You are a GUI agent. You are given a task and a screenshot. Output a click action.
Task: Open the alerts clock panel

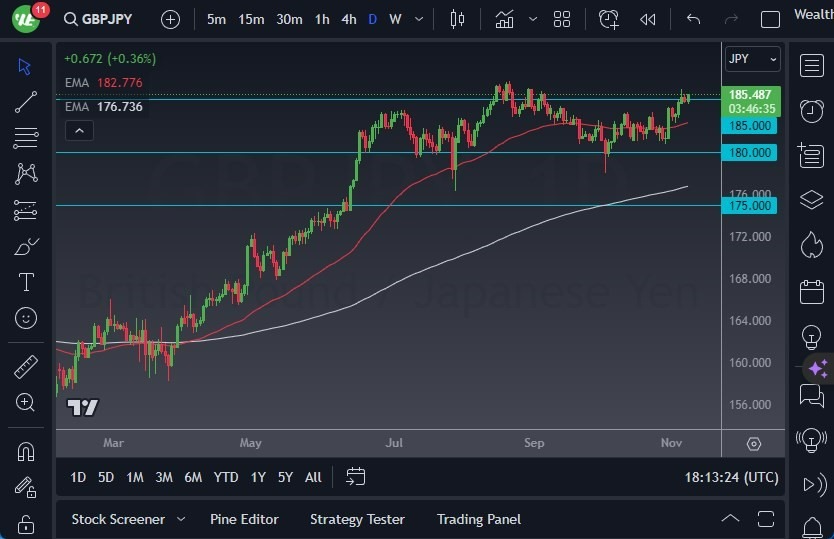tap(812, 111)
